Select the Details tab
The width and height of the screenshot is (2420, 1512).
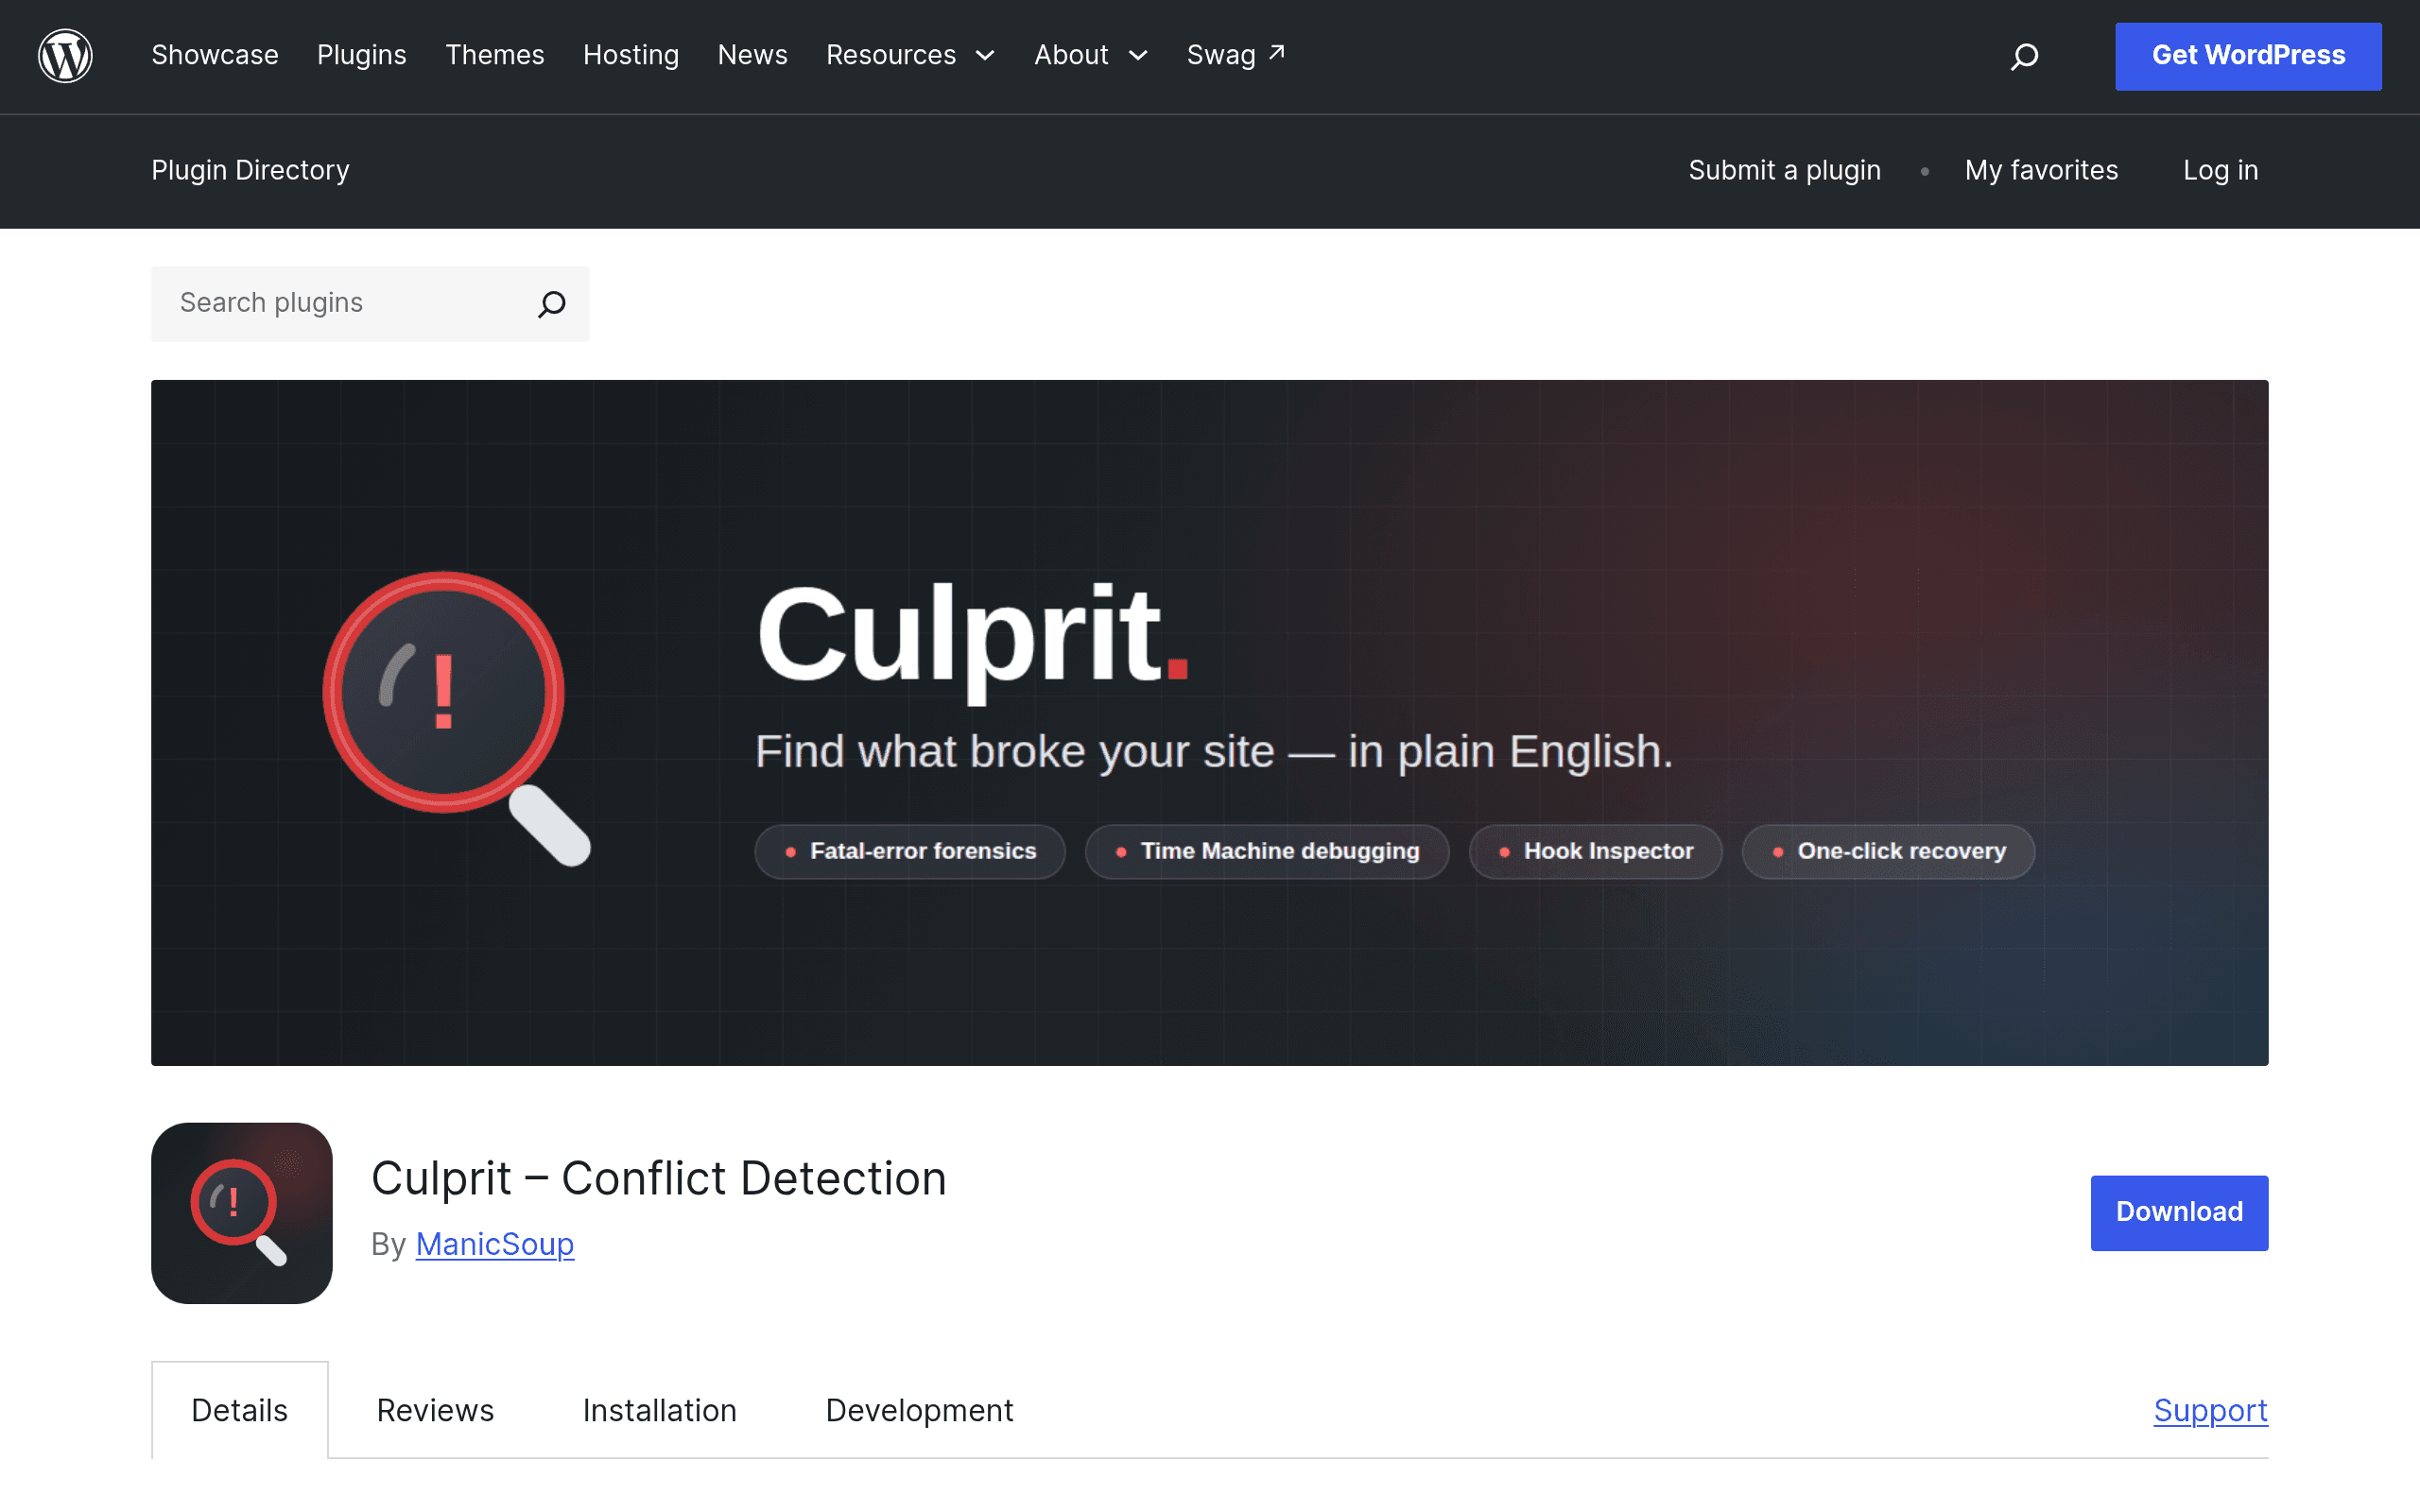tap(239, 1410)
